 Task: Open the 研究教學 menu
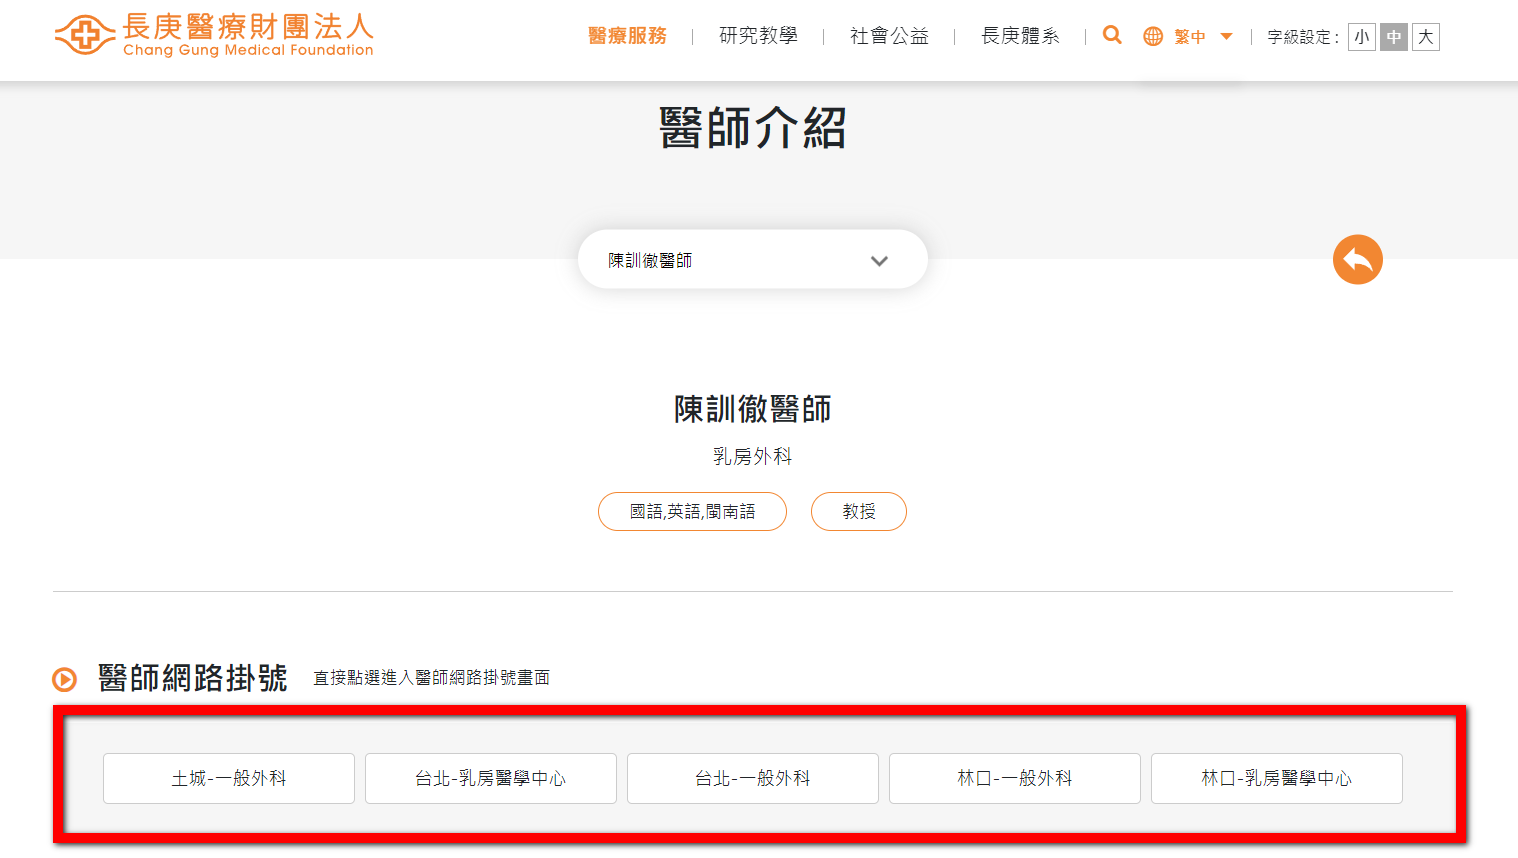758,36
